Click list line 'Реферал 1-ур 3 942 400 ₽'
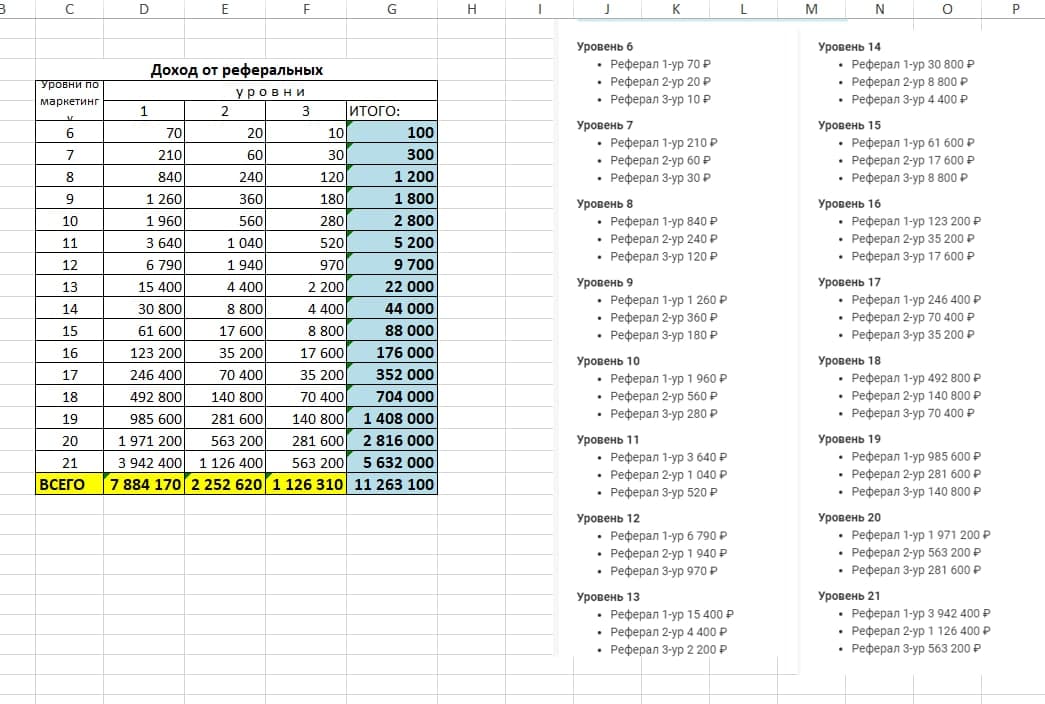 click(x=921, y=613)
